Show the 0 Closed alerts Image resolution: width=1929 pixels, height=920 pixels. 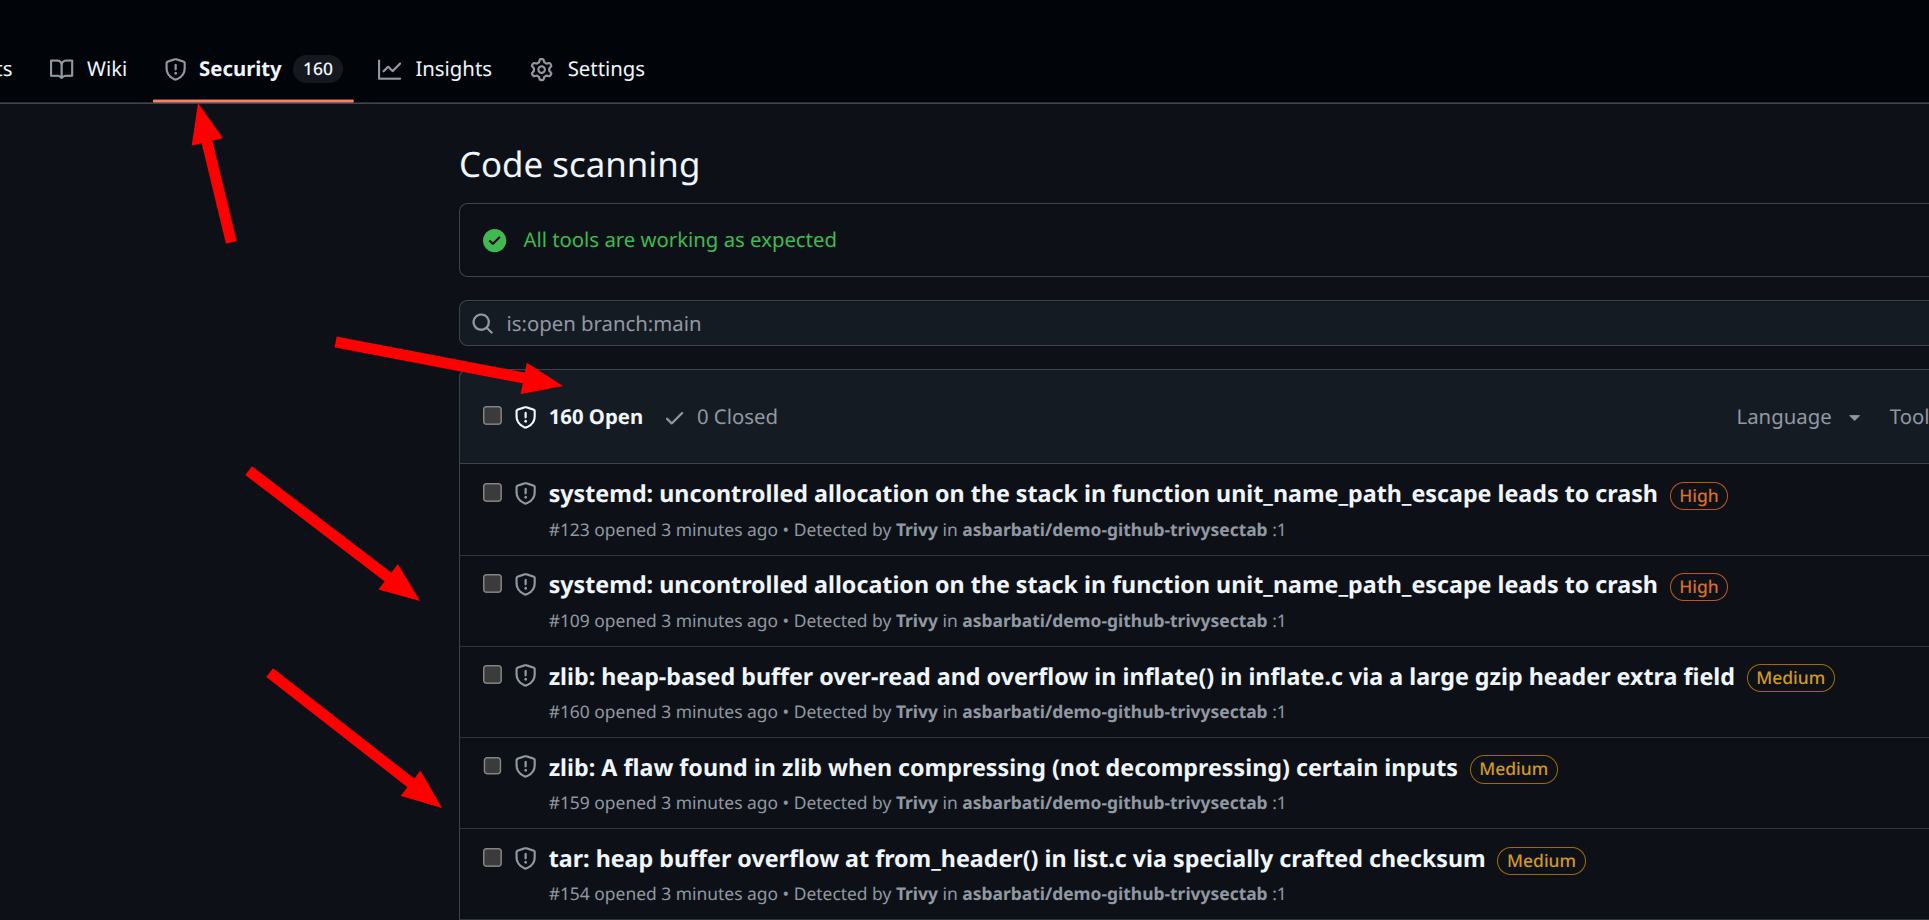click(x=722, y=417)
